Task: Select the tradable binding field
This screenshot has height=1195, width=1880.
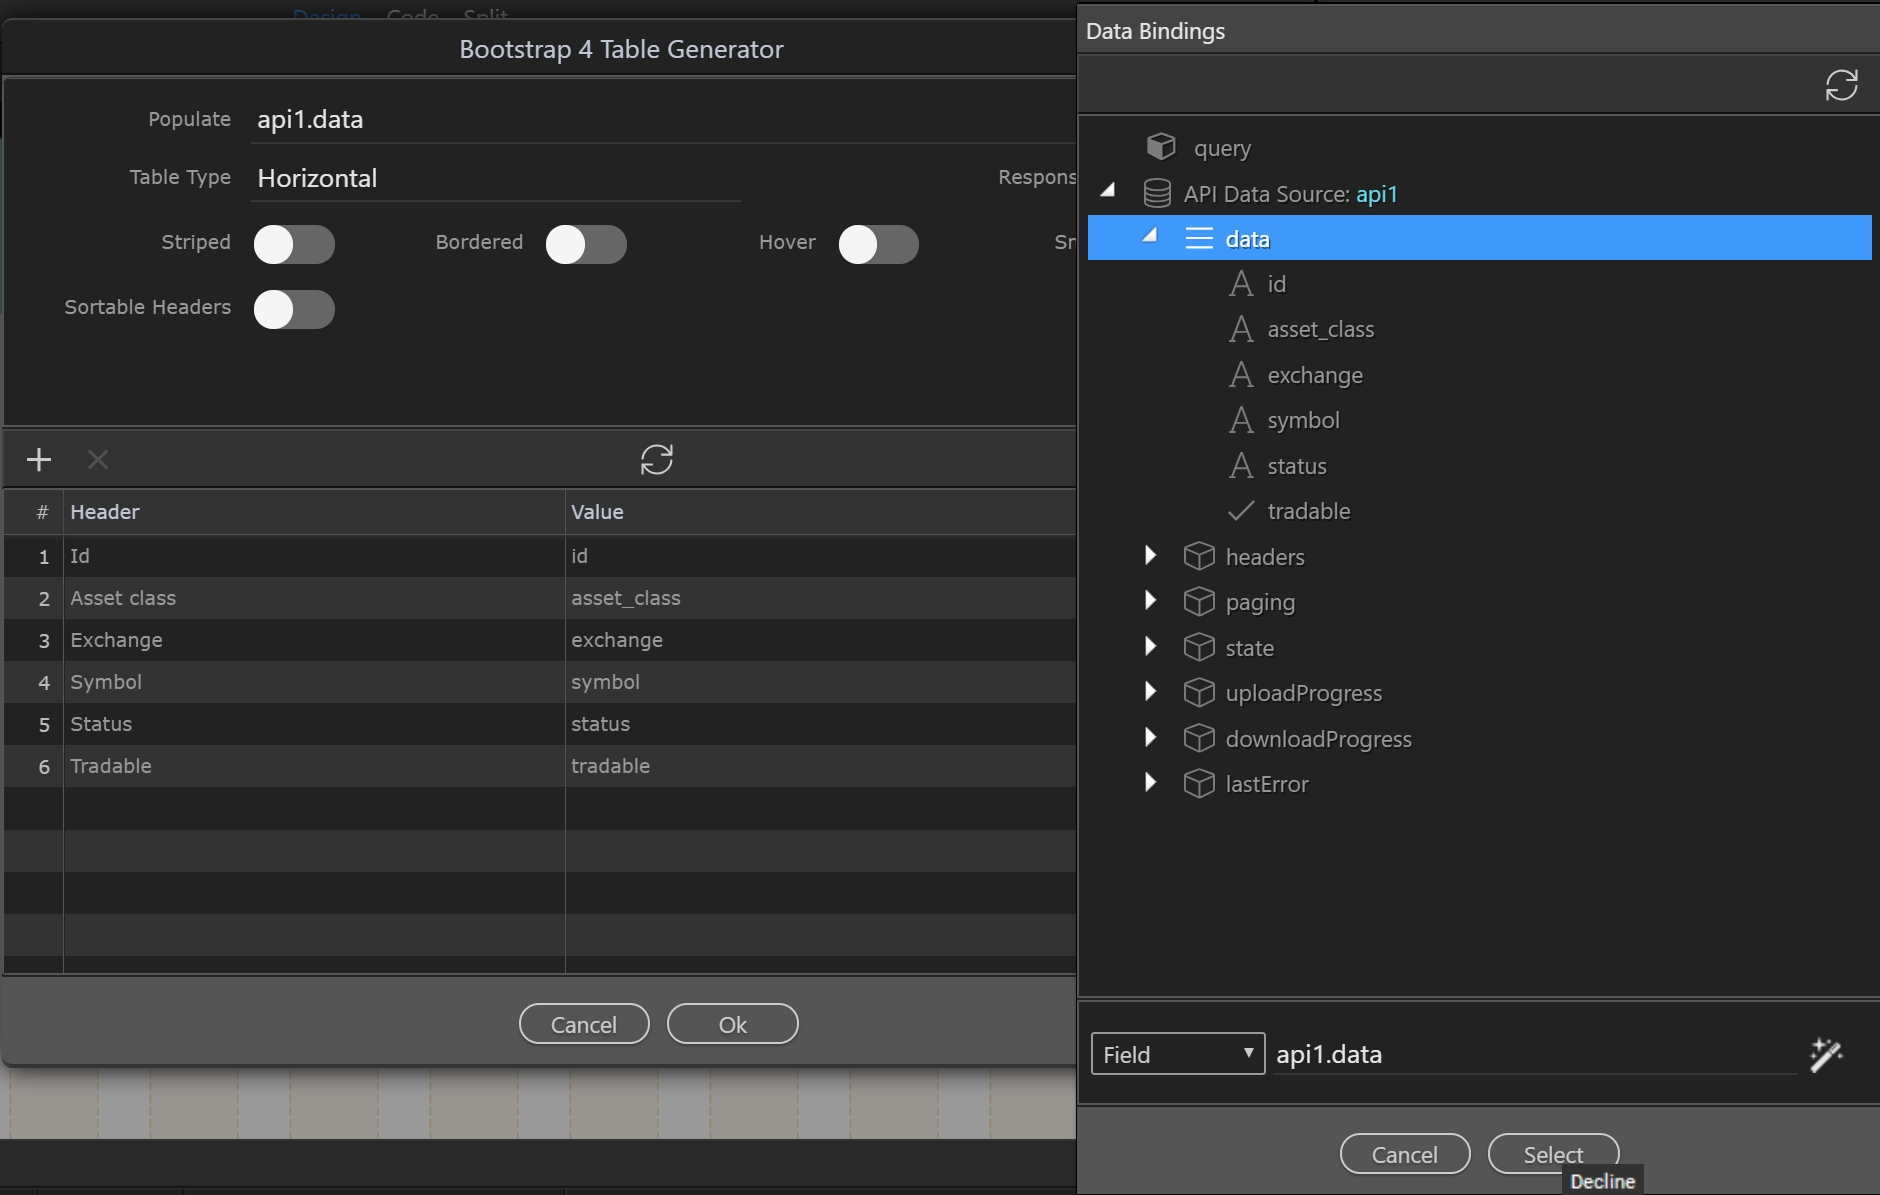Action: pos(1308,511)
